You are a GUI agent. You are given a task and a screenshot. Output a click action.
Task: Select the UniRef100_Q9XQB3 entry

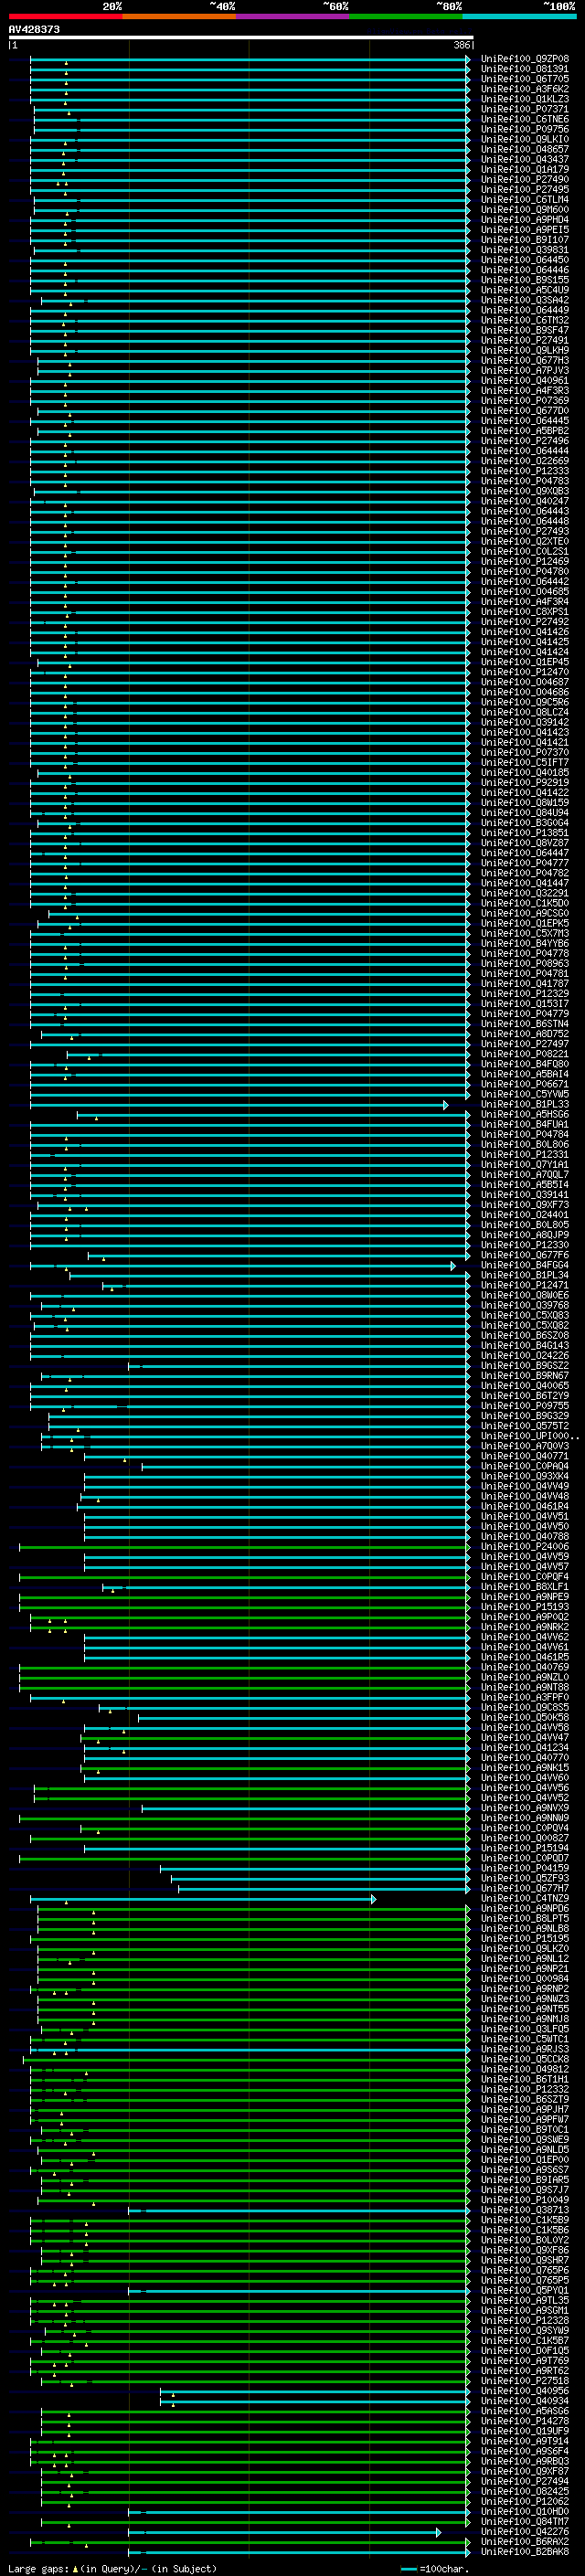(525, 491)
